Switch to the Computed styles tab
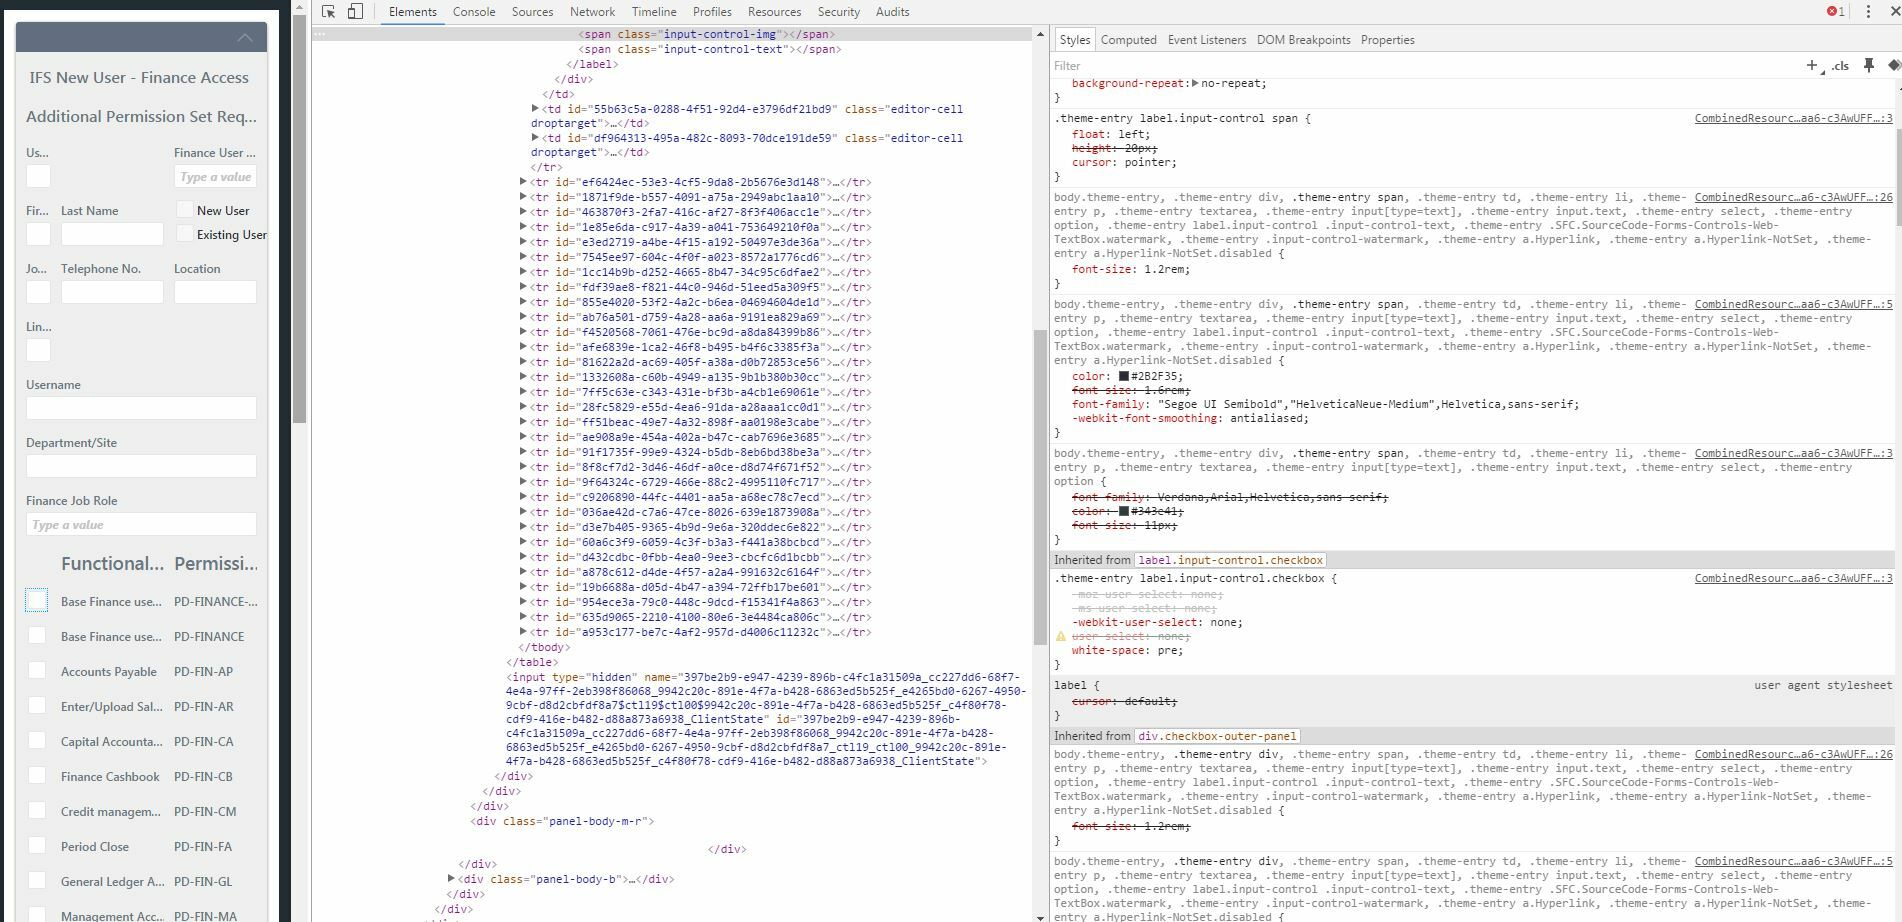 click(1129, 40)
